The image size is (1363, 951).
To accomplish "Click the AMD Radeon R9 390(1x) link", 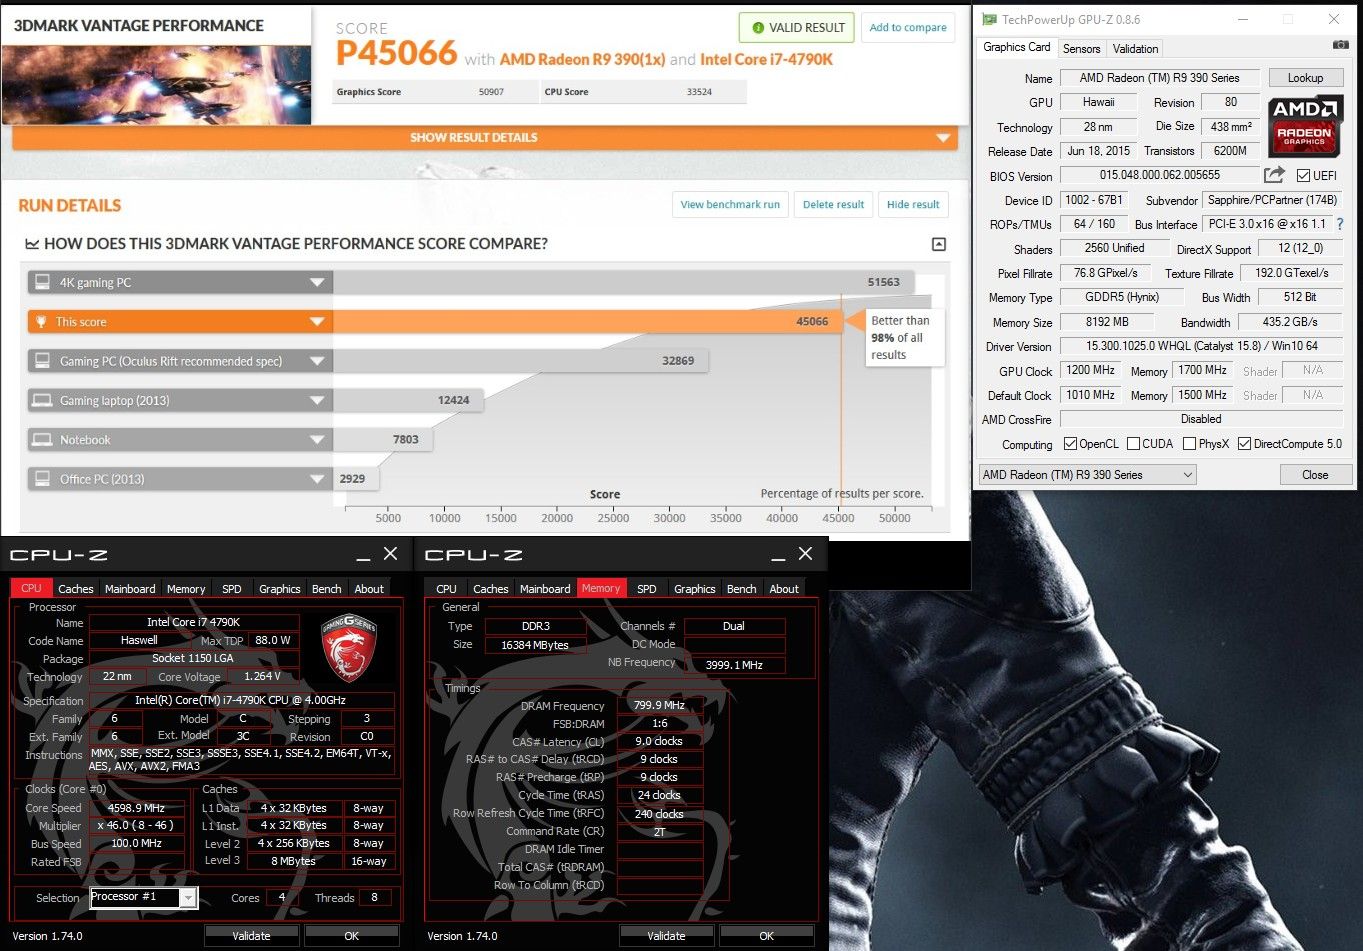I will click(582, 59).
